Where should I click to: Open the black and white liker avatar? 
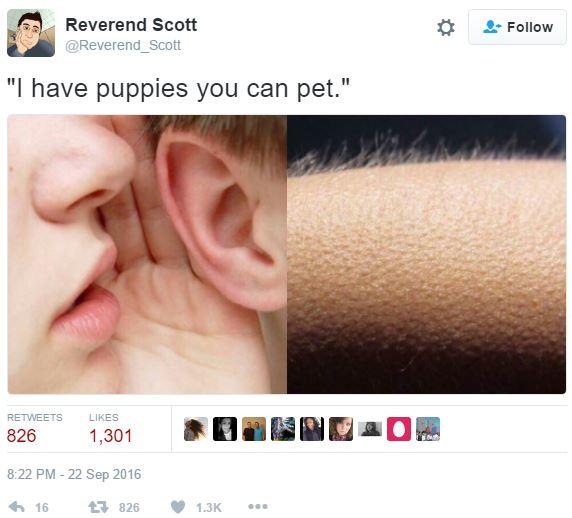click(x=225, y=429)
